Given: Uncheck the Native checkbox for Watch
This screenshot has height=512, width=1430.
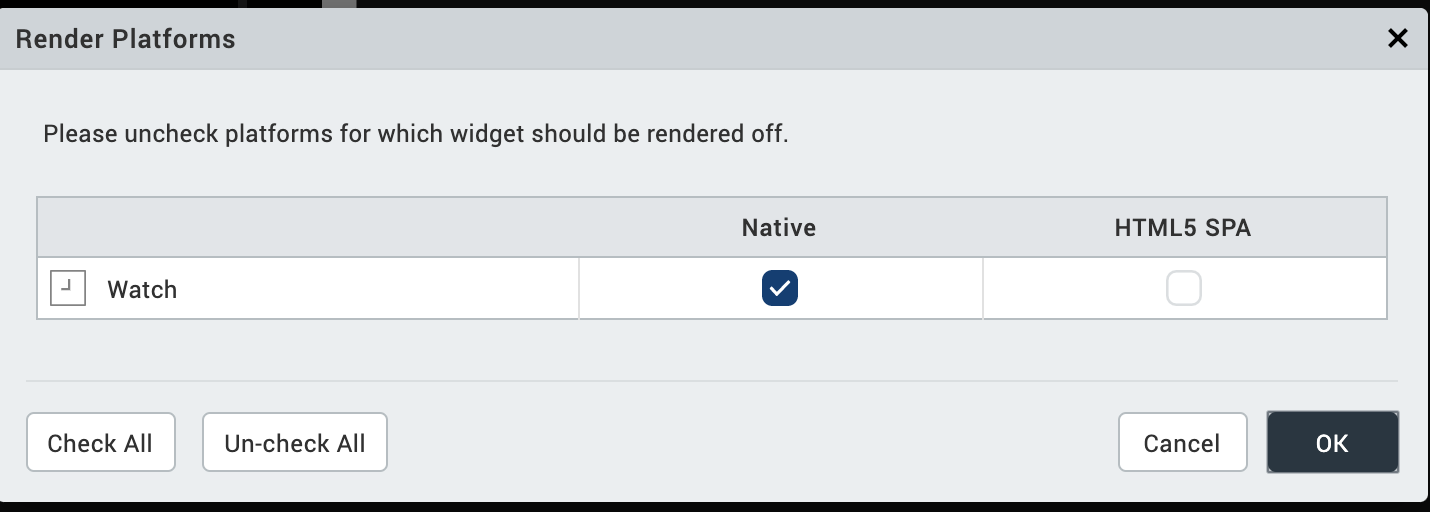Looking at the screenshot, I should click(780, 289).
